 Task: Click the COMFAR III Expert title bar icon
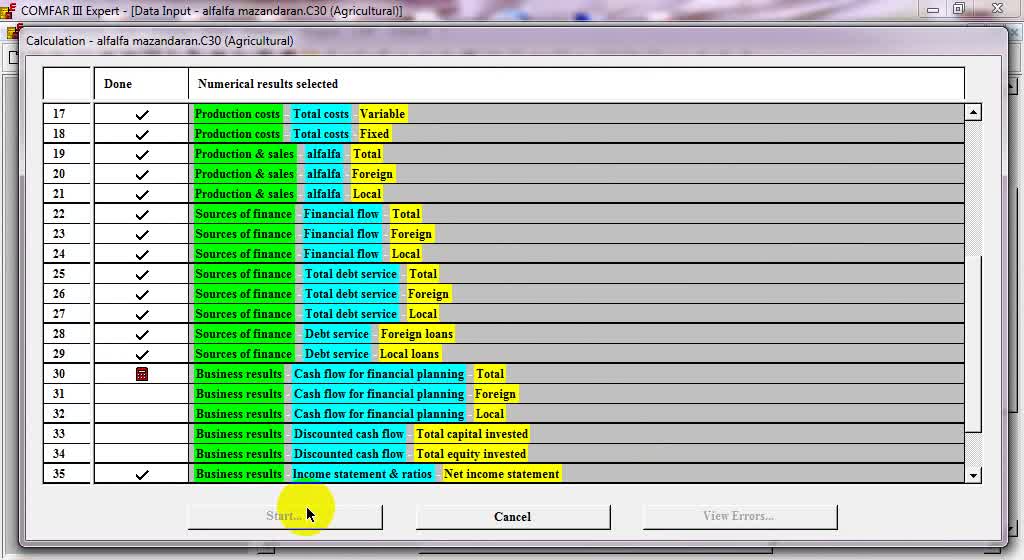tap(10, 10)
